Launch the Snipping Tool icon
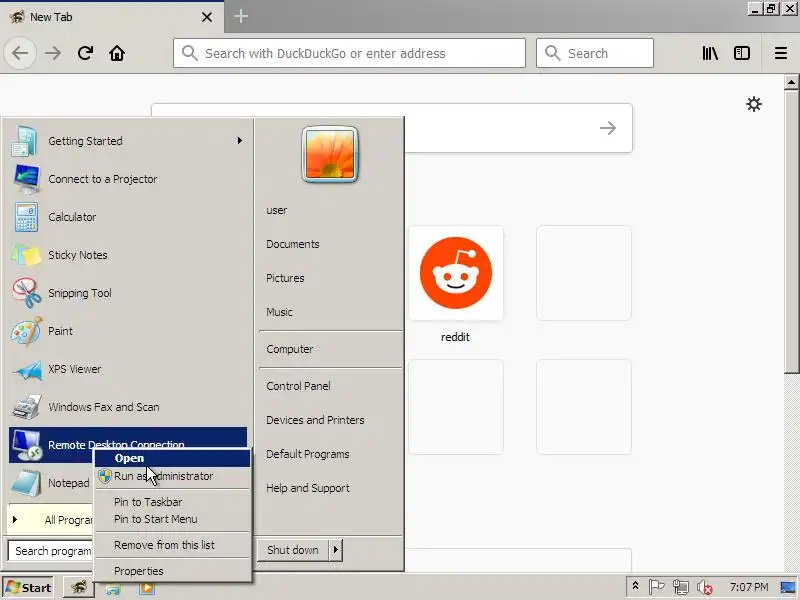 tap(27, 293)
